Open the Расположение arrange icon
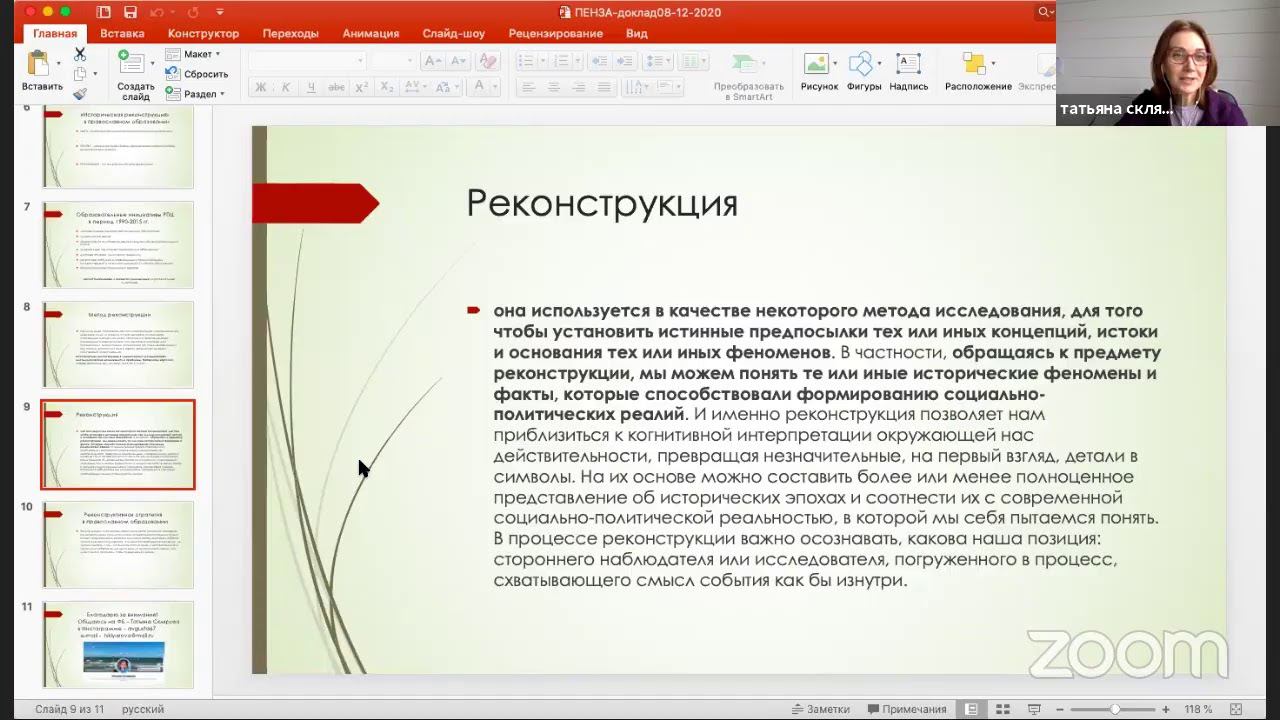Screen dimensions: 1280x720 973,63
